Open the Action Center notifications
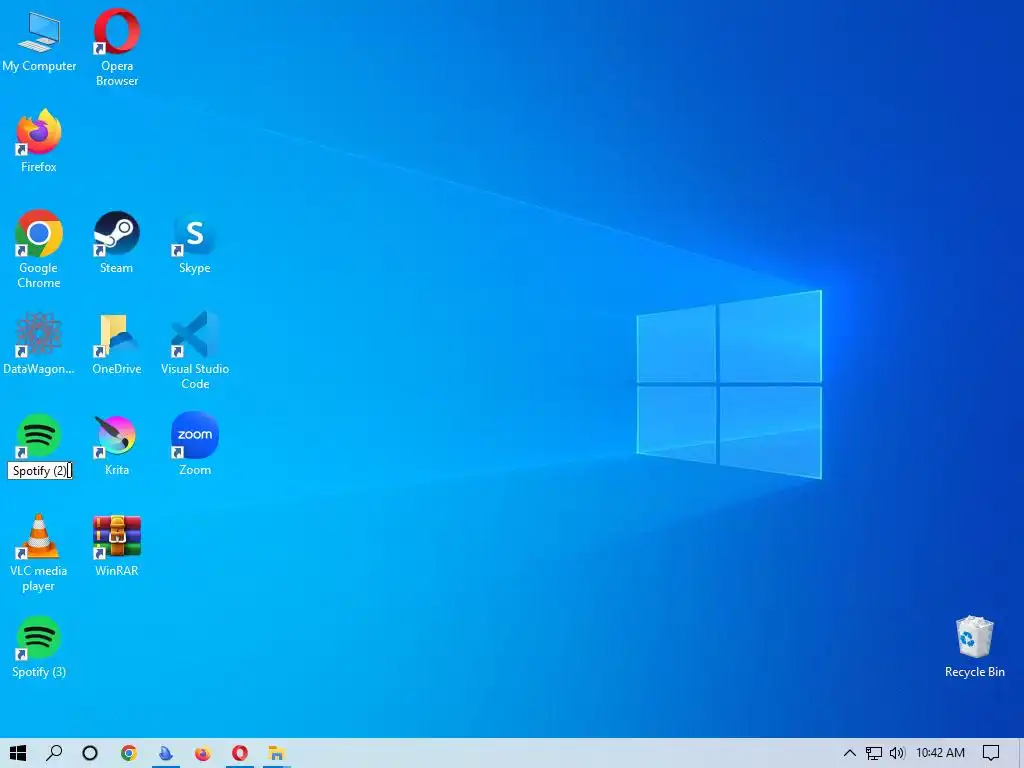Viewport: 1024px width, 768px height. 991,753
